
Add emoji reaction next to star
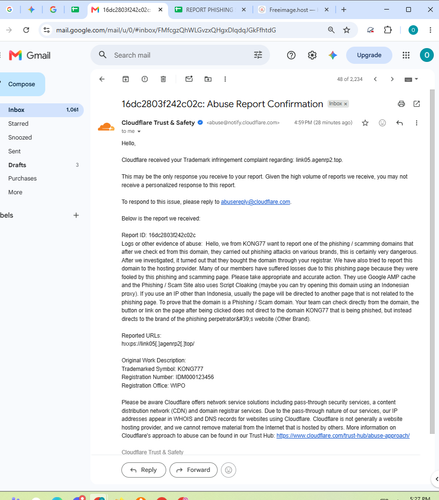pyautogui.click(x=382, y=123)
